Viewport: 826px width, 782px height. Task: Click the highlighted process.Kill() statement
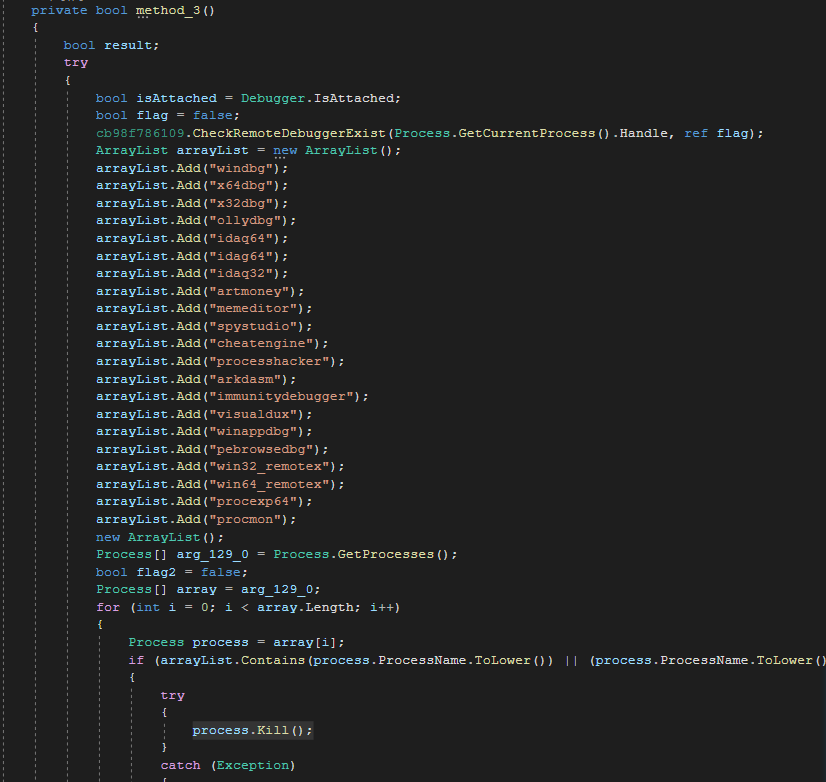(x=252, y=730)
